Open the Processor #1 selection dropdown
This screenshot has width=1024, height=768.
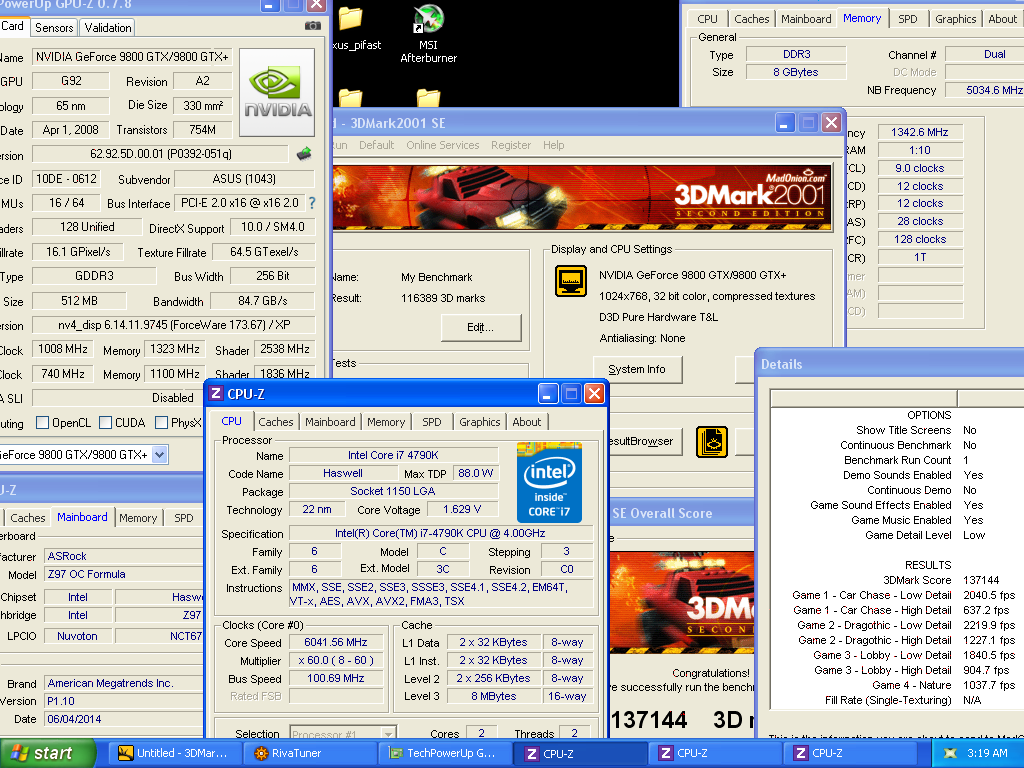(388, 733)
